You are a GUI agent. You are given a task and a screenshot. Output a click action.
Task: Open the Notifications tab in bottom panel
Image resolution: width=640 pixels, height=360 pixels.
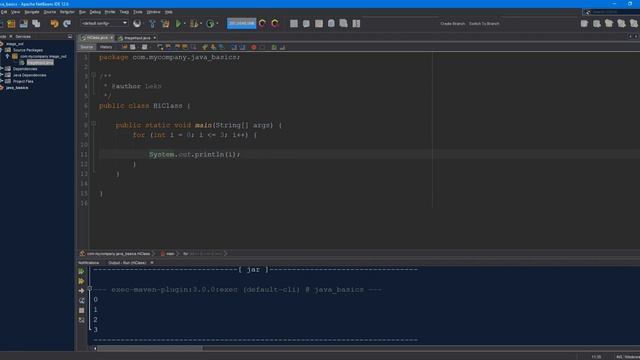tap(89, 263)
